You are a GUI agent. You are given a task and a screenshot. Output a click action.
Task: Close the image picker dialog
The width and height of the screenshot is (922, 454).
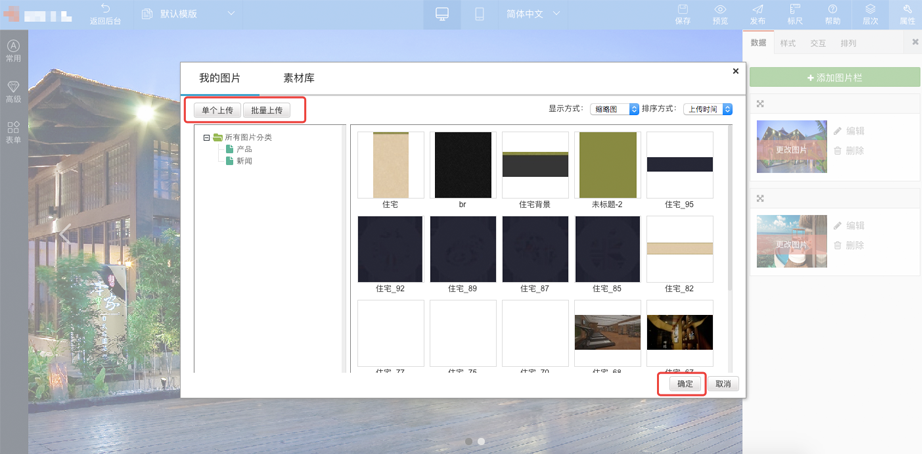[x=736, y=71]
